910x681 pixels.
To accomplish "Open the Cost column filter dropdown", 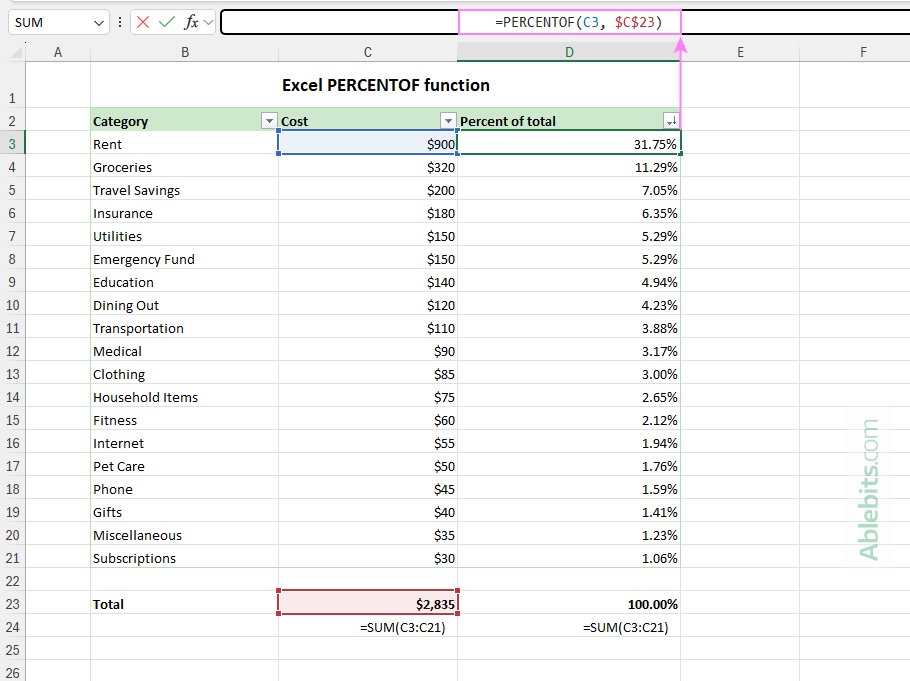I will pyautogui.click(x=448, y=121).
